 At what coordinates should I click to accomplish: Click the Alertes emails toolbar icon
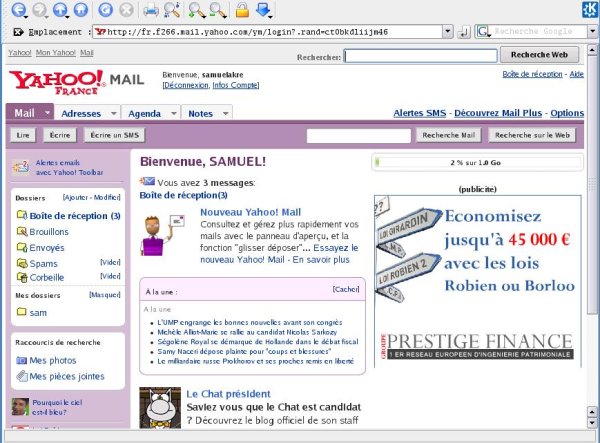coord(21,167)
